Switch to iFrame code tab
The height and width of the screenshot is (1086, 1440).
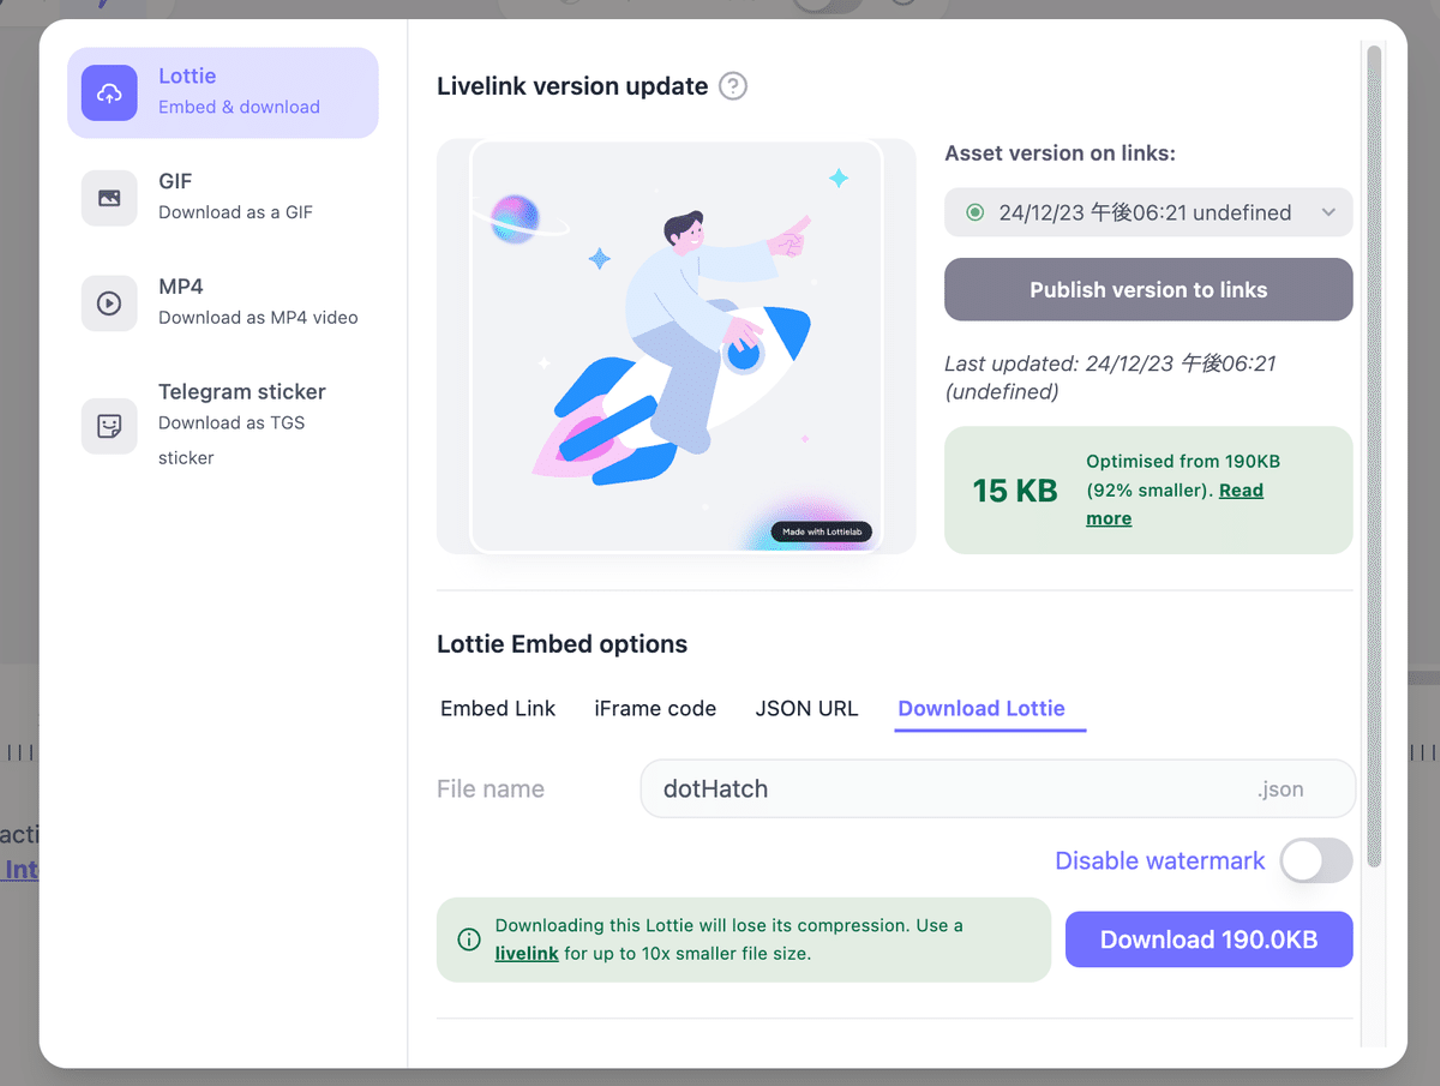(655, 708)
